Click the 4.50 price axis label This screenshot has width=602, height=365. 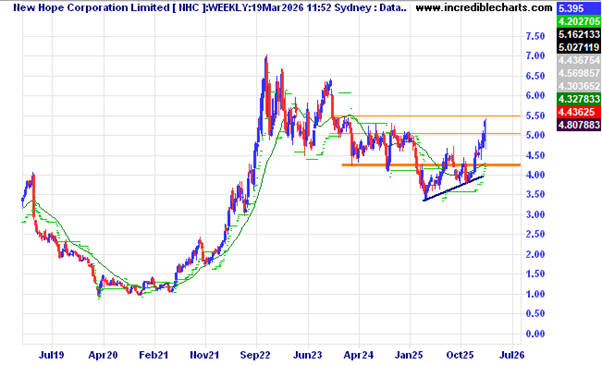click(x=535, y=155)
